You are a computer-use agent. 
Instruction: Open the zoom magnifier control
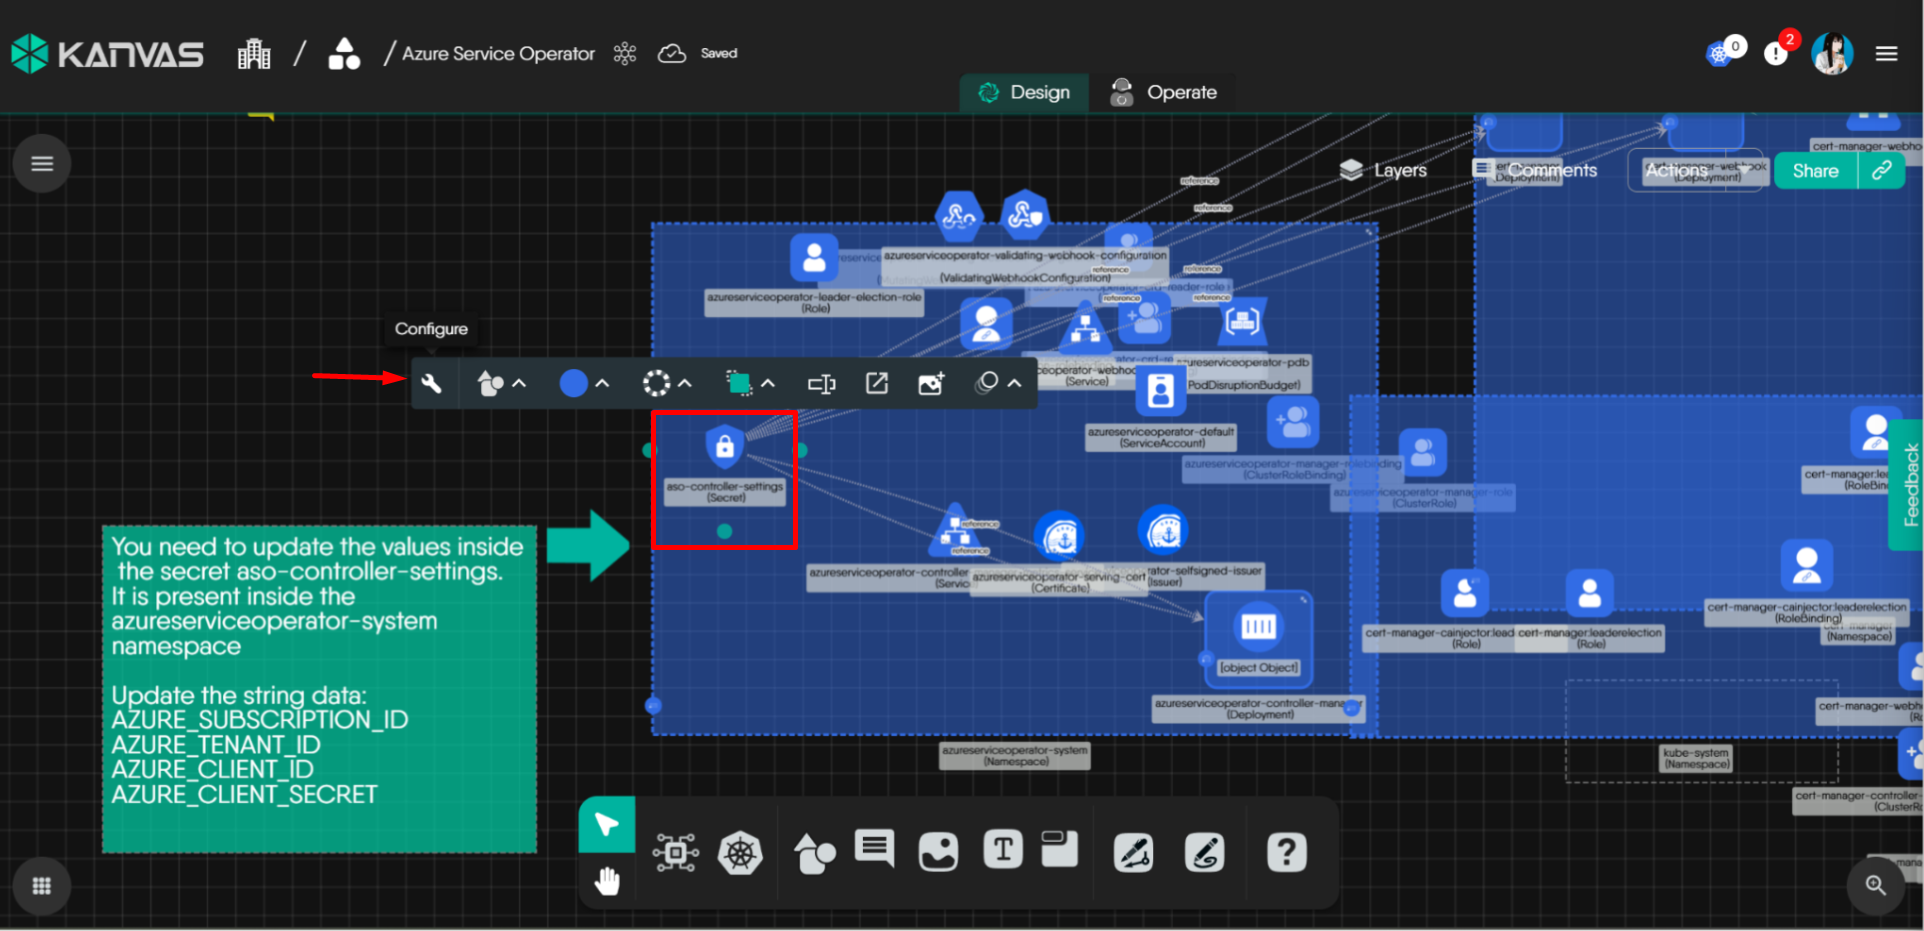pos(1875,886)
